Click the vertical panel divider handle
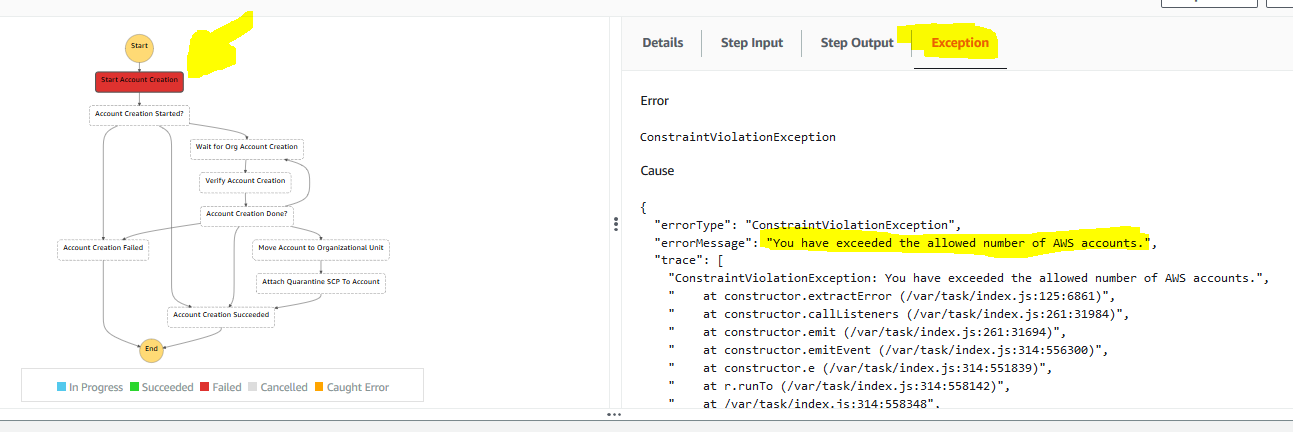The width and height of the screenshot is (1293, 432). click(x=614, y=227)
